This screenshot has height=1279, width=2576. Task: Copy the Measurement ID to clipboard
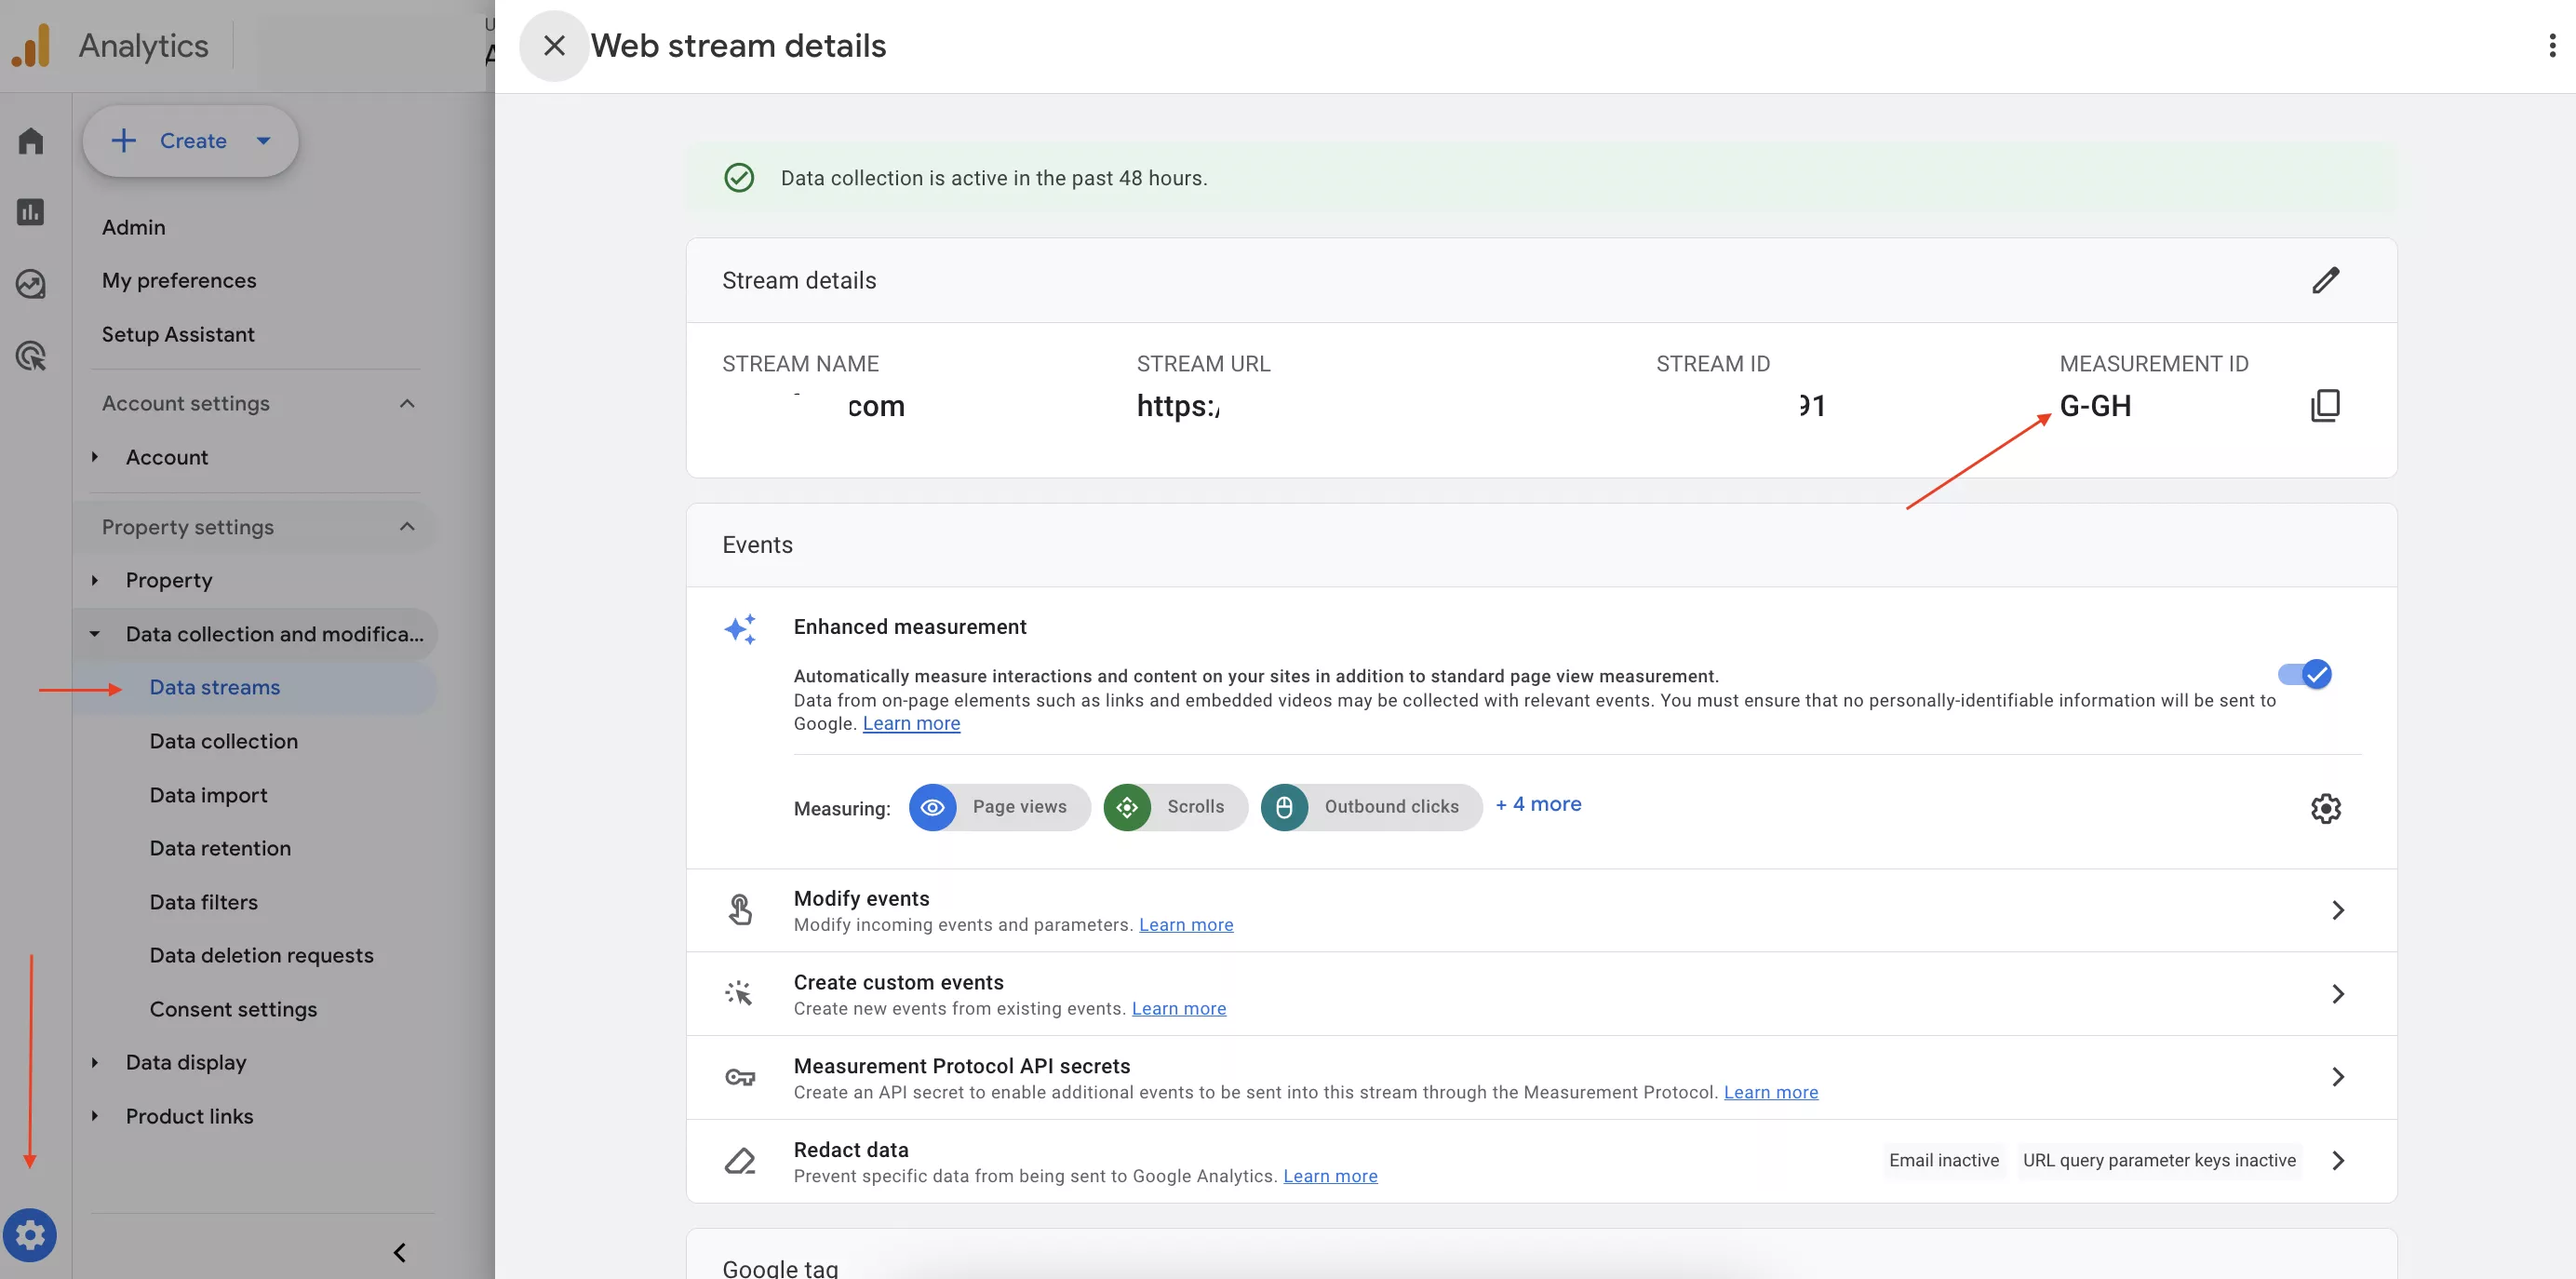[x=2325, y=405]
